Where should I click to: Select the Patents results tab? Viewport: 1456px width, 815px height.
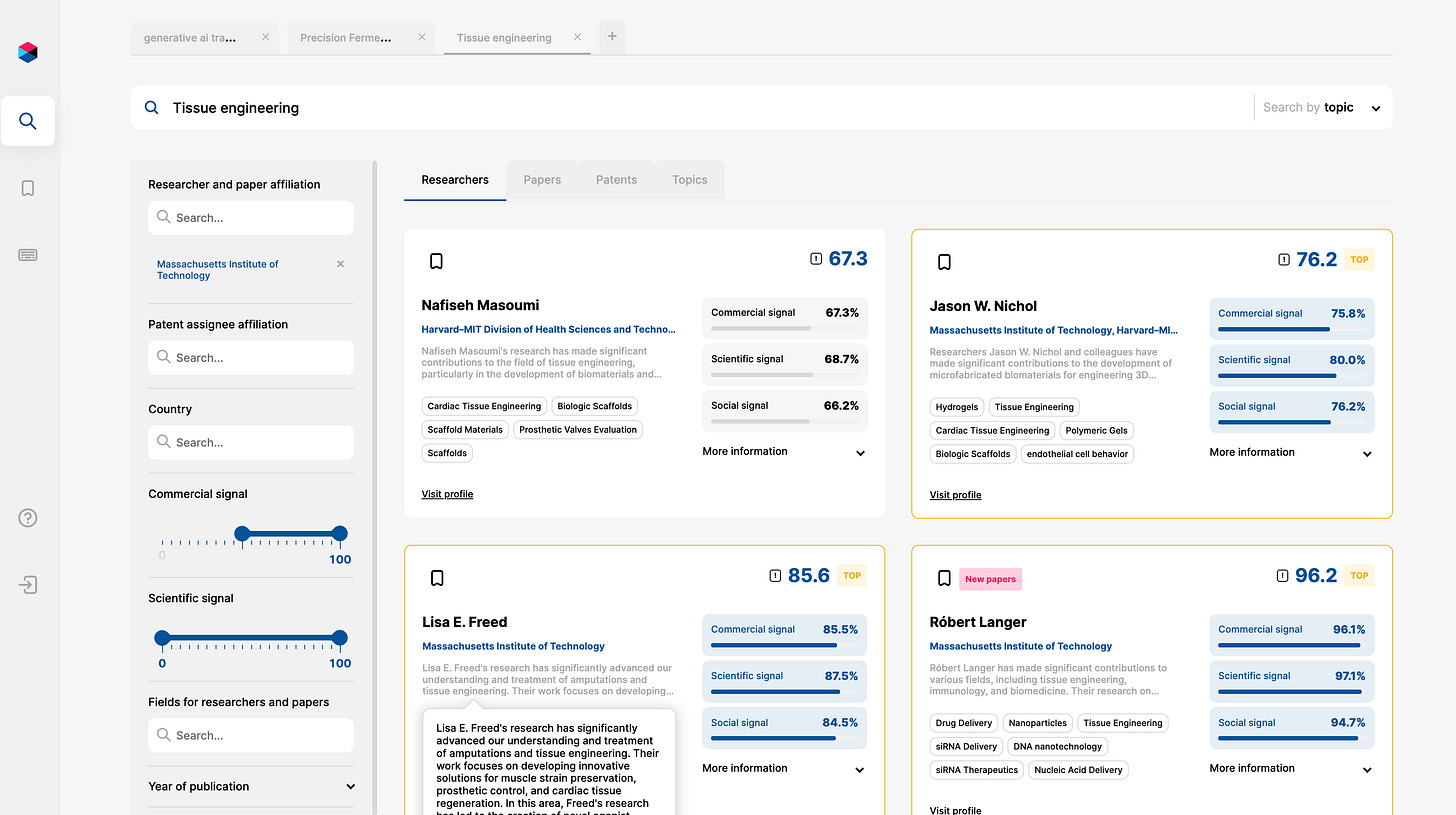(x=616, y=180)
